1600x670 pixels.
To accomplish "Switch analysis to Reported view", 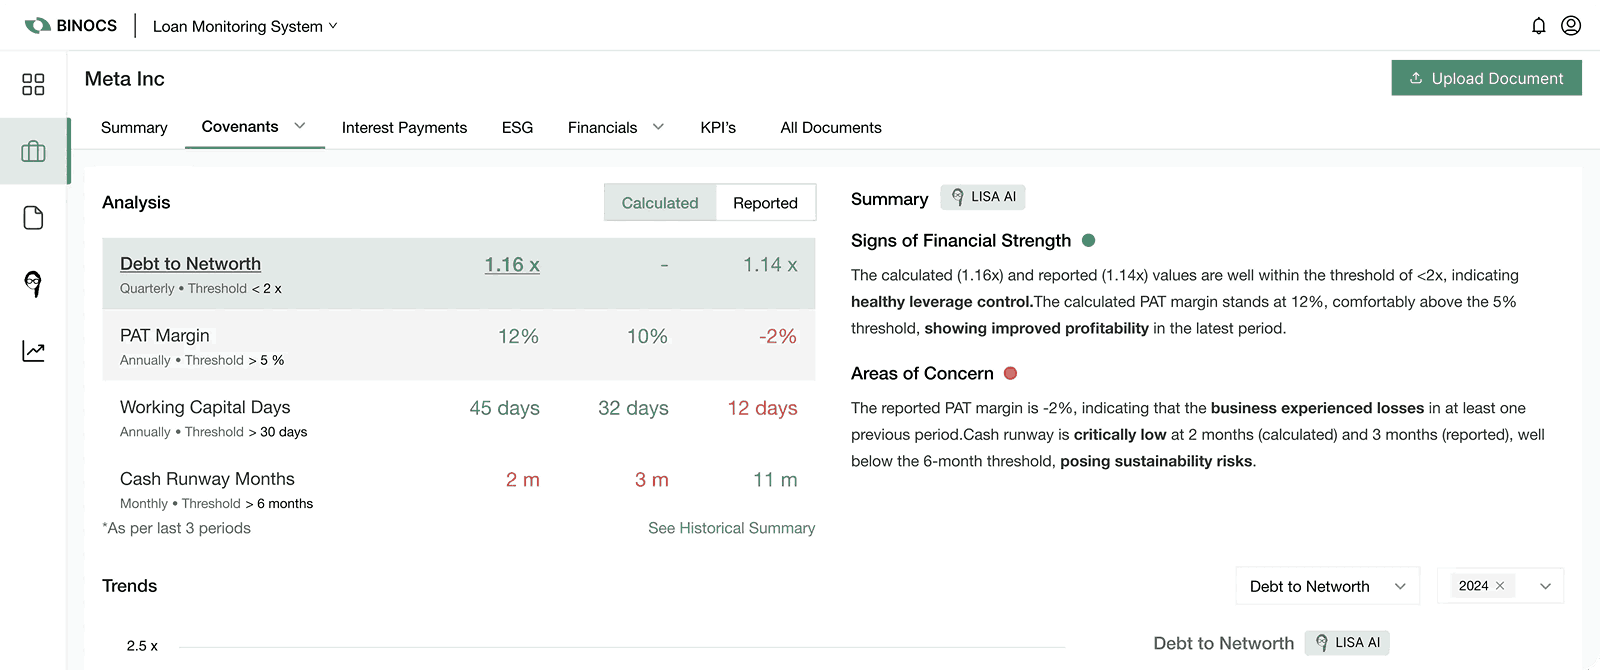I will click(x=765, y=203).
